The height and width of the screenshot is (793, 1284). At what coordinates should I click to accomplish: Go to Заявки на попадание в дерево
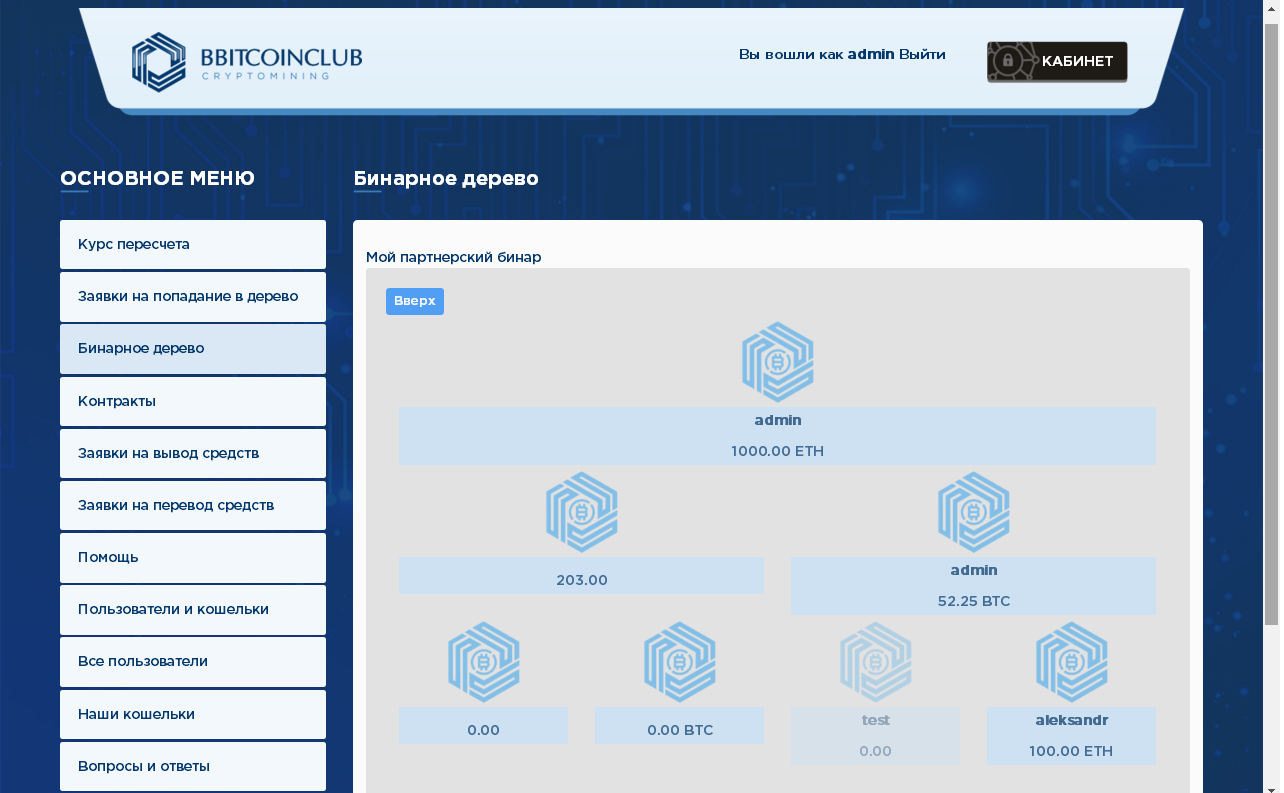[193, 297]
